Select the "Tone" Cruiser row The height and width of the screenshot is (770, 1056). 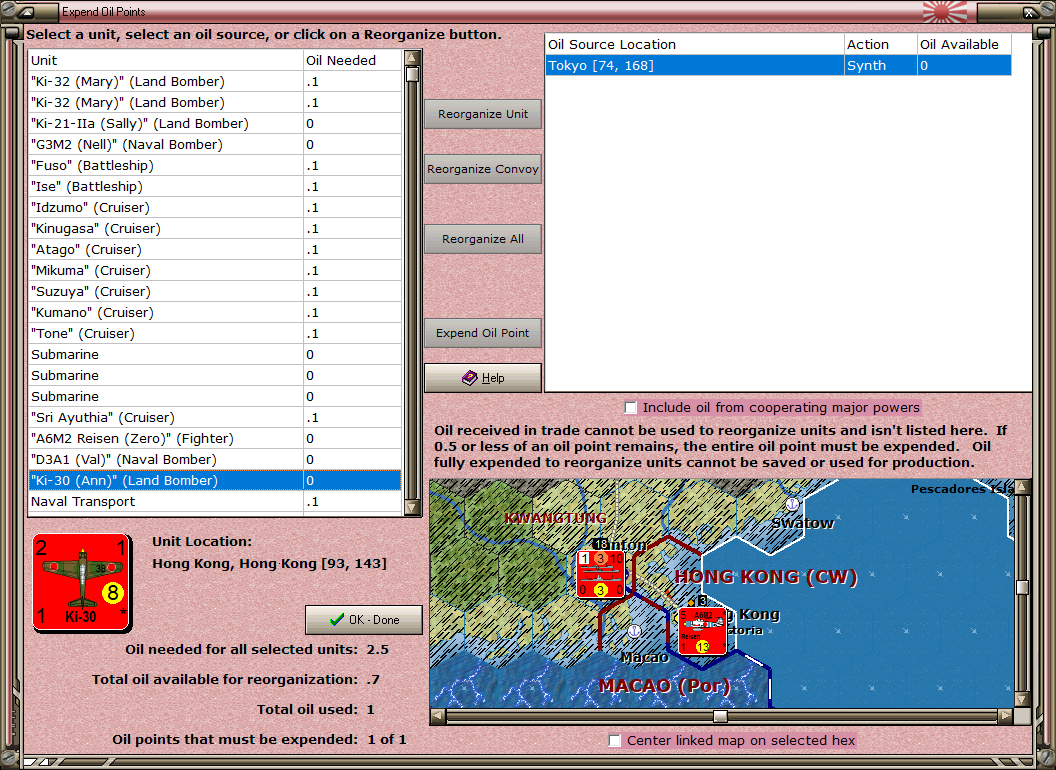click(x=215, y=333)
